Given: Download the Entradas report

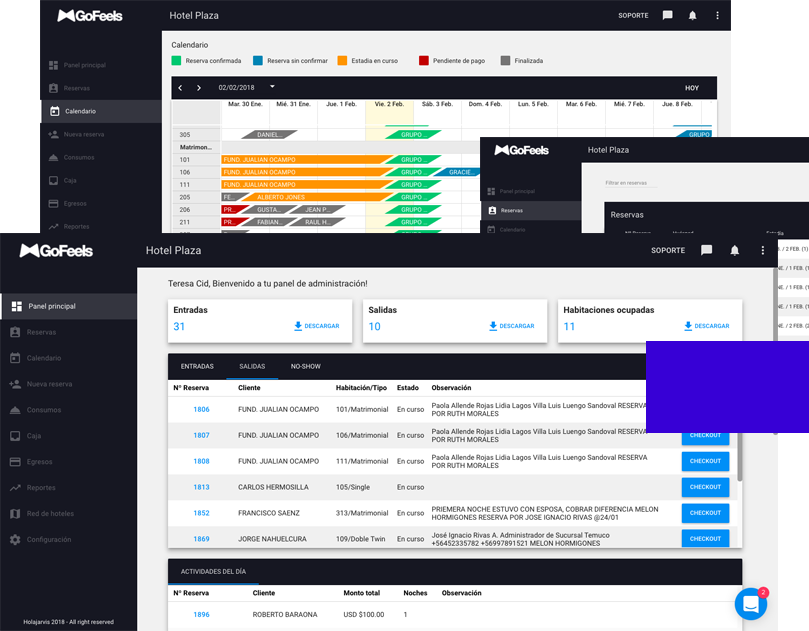Looking at the screenshot, I should tap(317, 326).
